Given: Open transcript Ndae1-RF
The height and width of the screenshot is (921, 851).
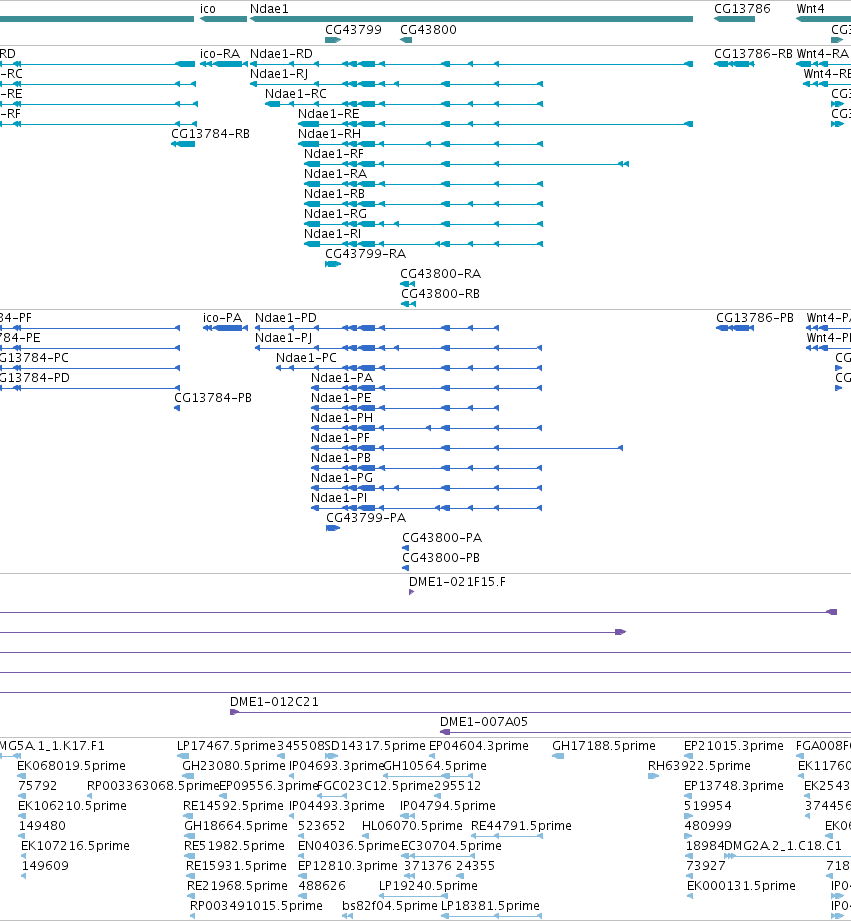Looking at the screenshot, I should [x=334, y=153].
